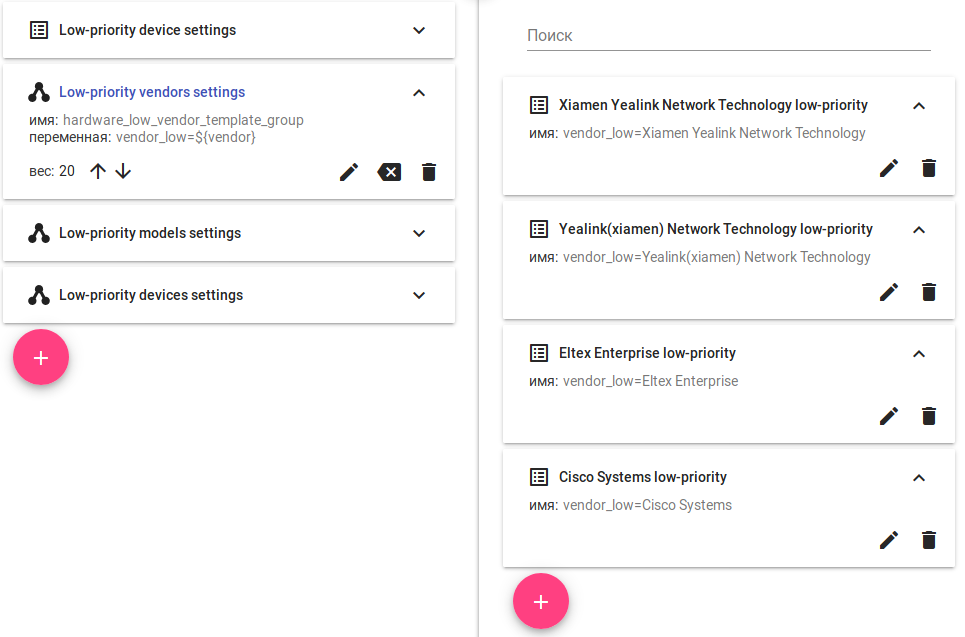Delete the Cisco Systems low-priority entry

tap(929, 540)
